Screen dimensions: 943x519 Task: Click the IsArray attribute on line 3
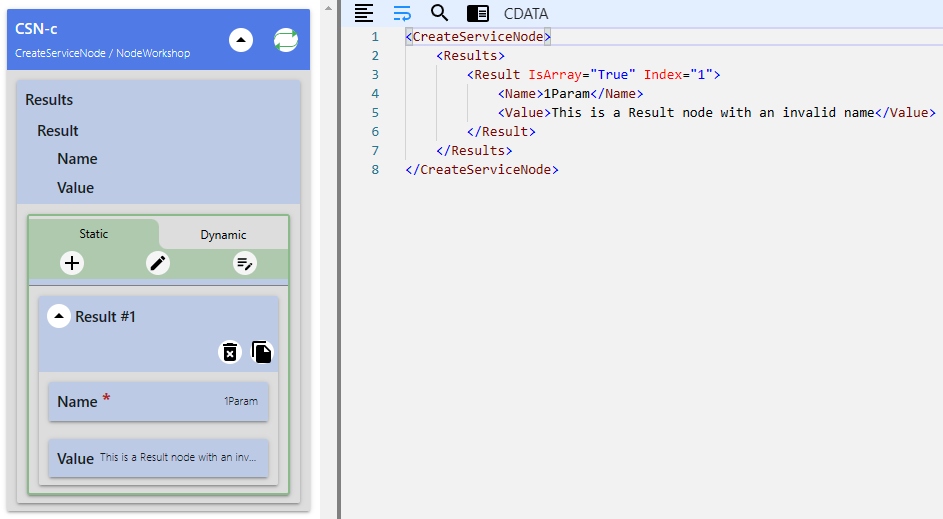tap(555, 75)
